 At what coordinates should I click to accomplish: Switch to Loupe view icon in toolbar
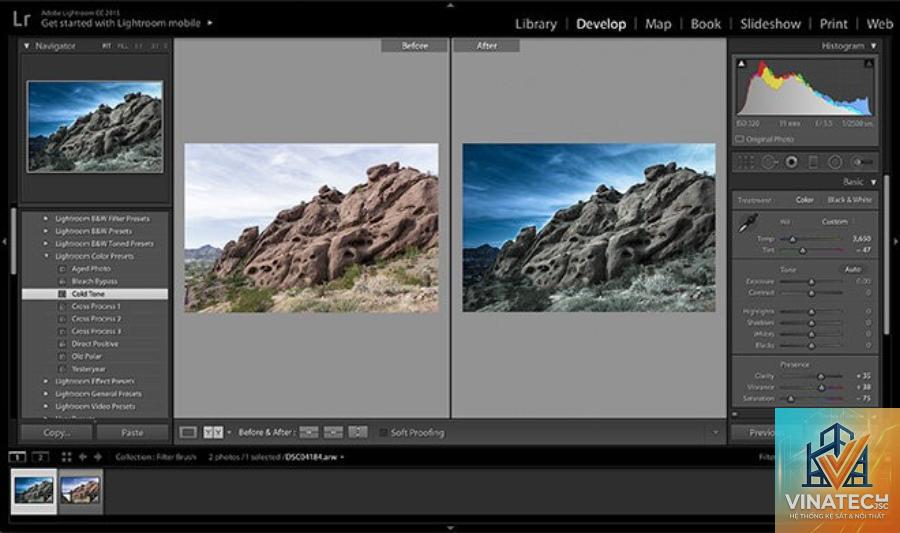coord(188,432)
